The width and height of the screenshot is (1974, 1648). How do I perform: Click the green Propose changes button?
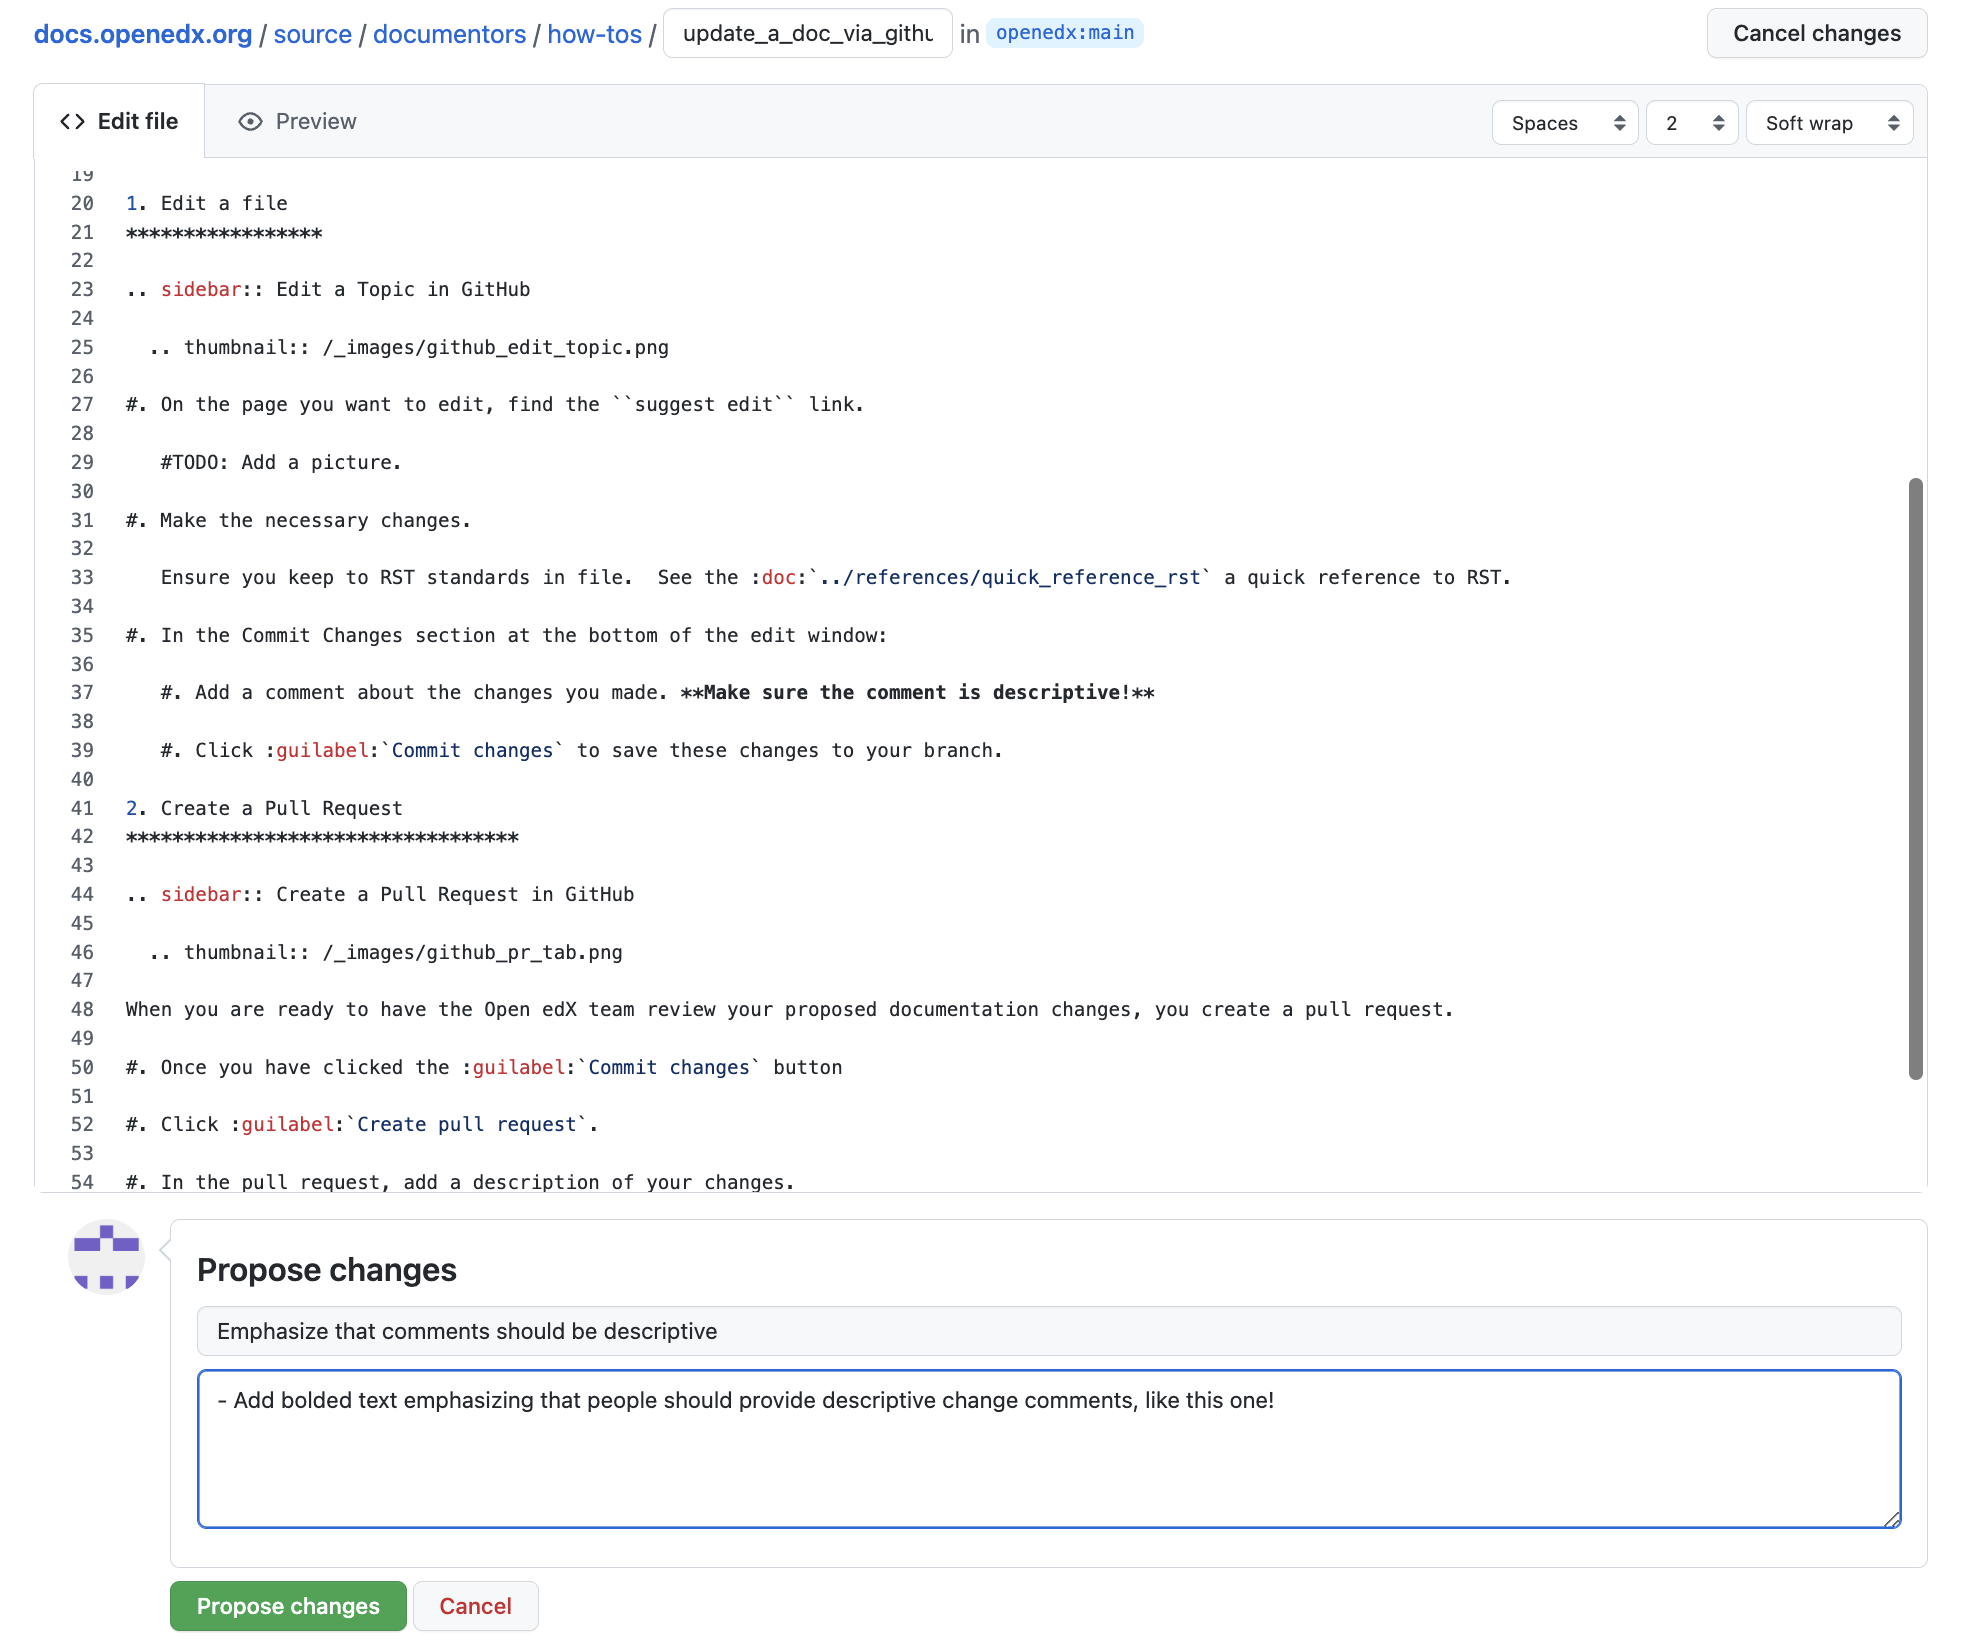pyautogui.click(x=287, y=1606)
